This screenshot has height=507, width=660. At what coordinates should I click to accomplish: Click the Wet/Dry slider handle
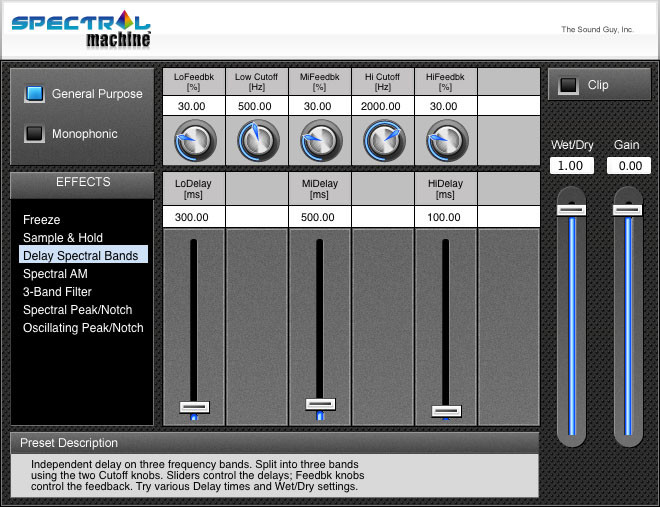pos(572,210)
